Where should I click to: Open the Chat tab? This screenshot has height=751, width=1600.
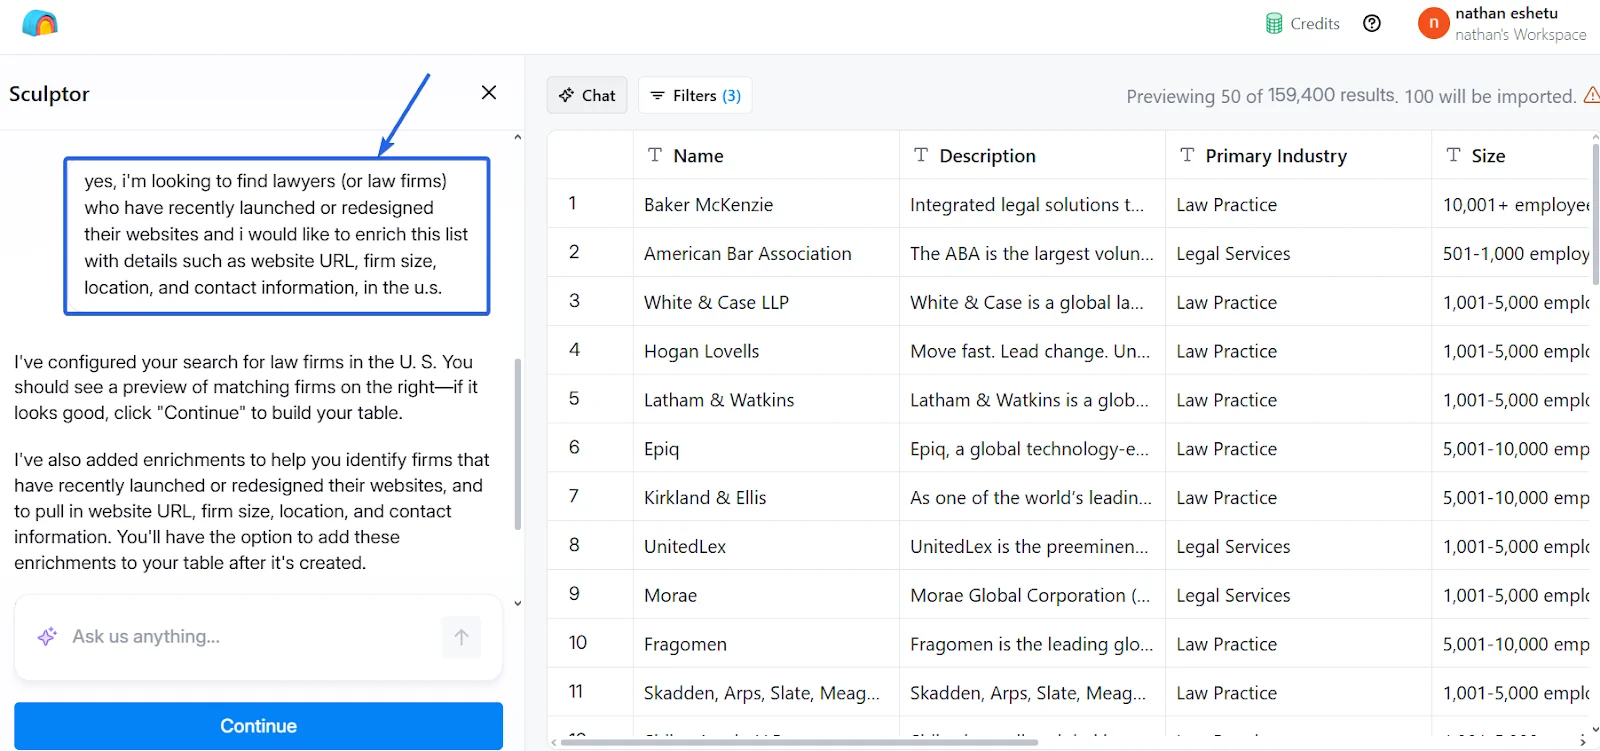pyautogui.click(x=587, y=95)
